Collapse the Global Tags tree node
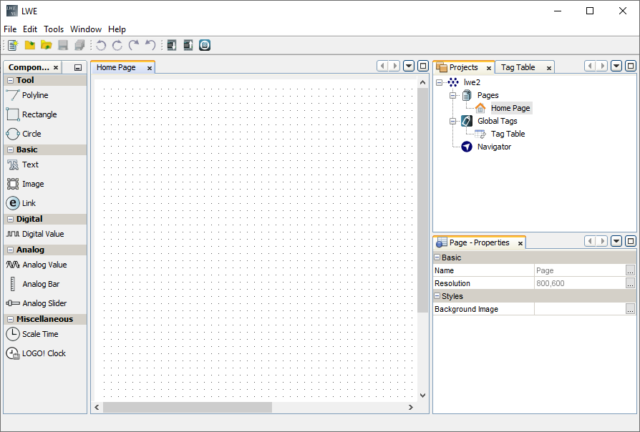The image size is (640, 432). 453,120
